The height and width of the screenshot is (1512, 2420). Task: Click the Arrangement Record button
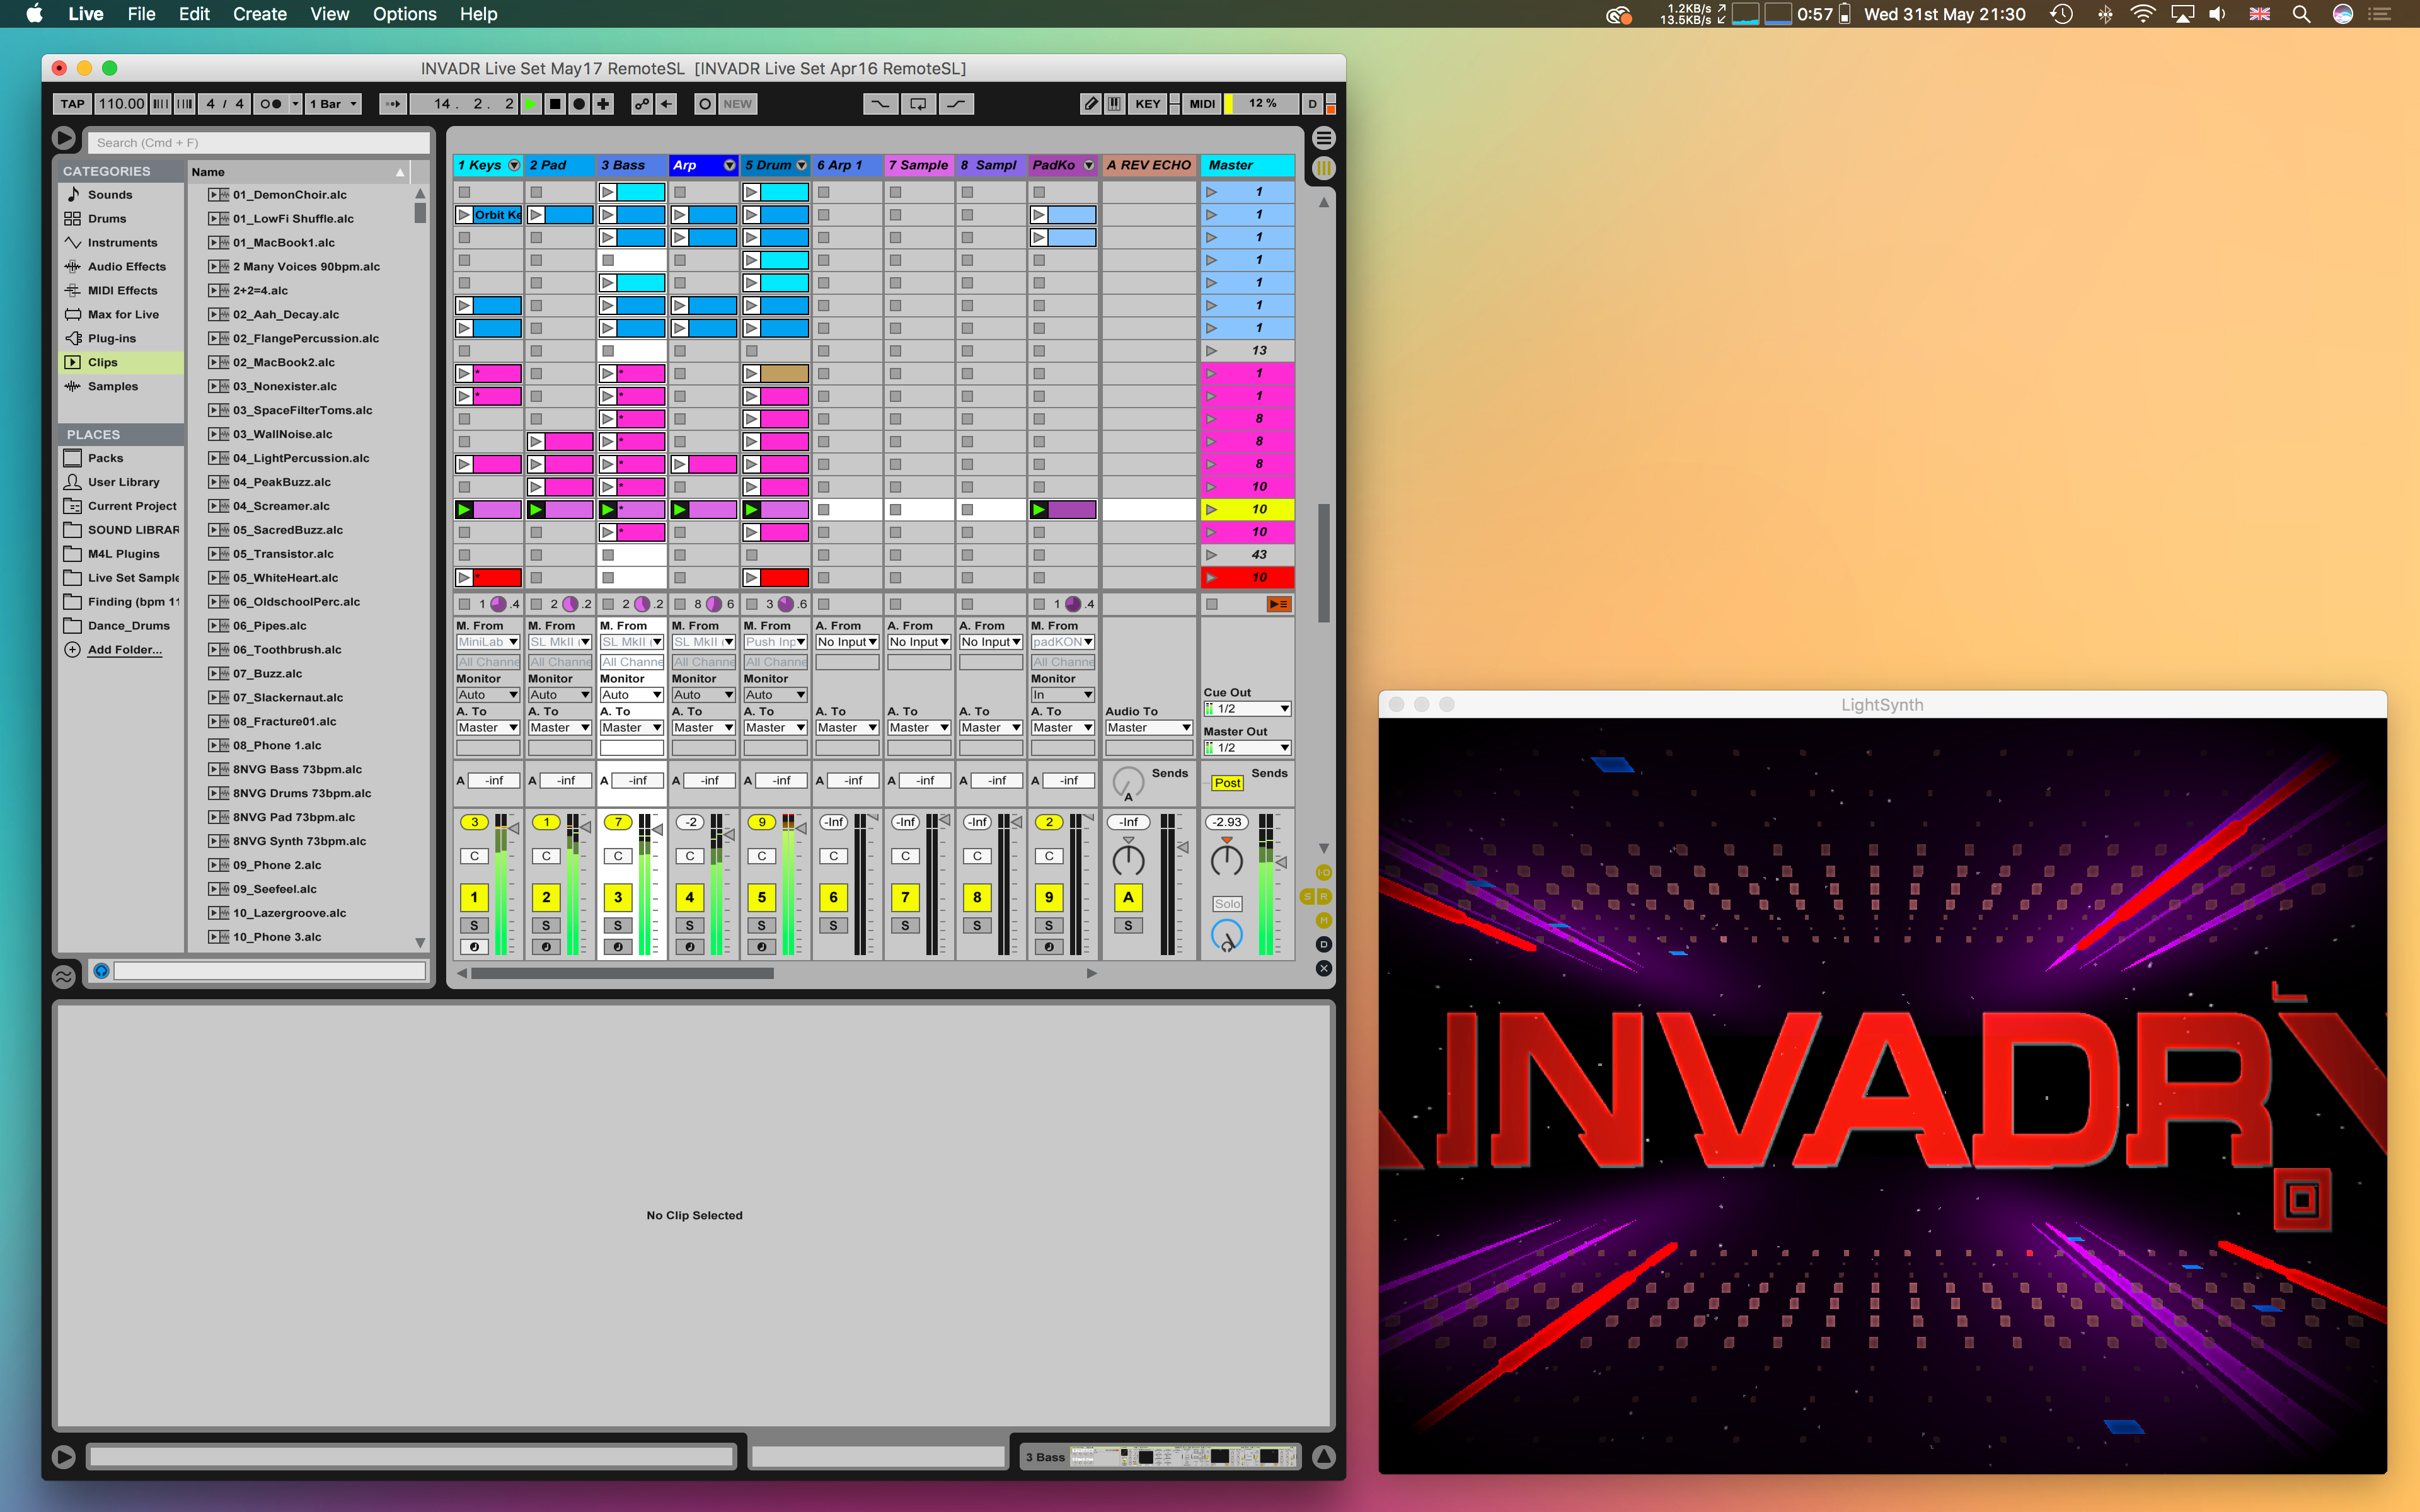coord(579,104)
